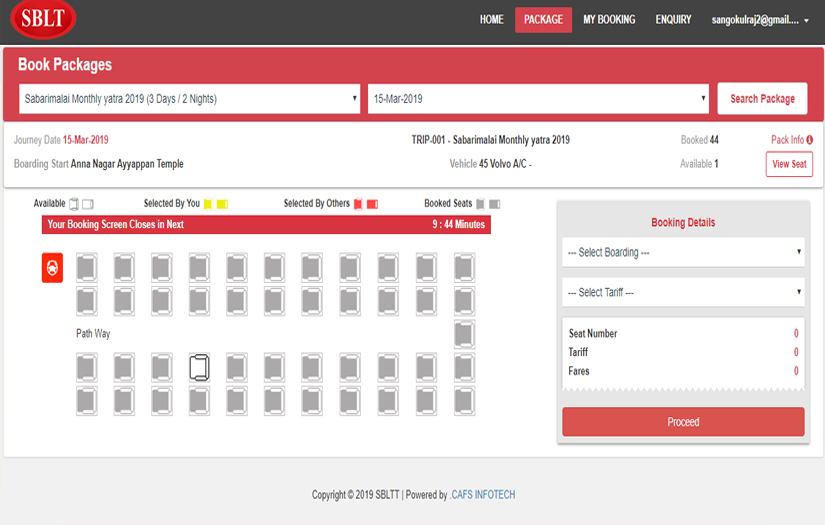Click the red sideways Selected By Others icon

point(373,204)
